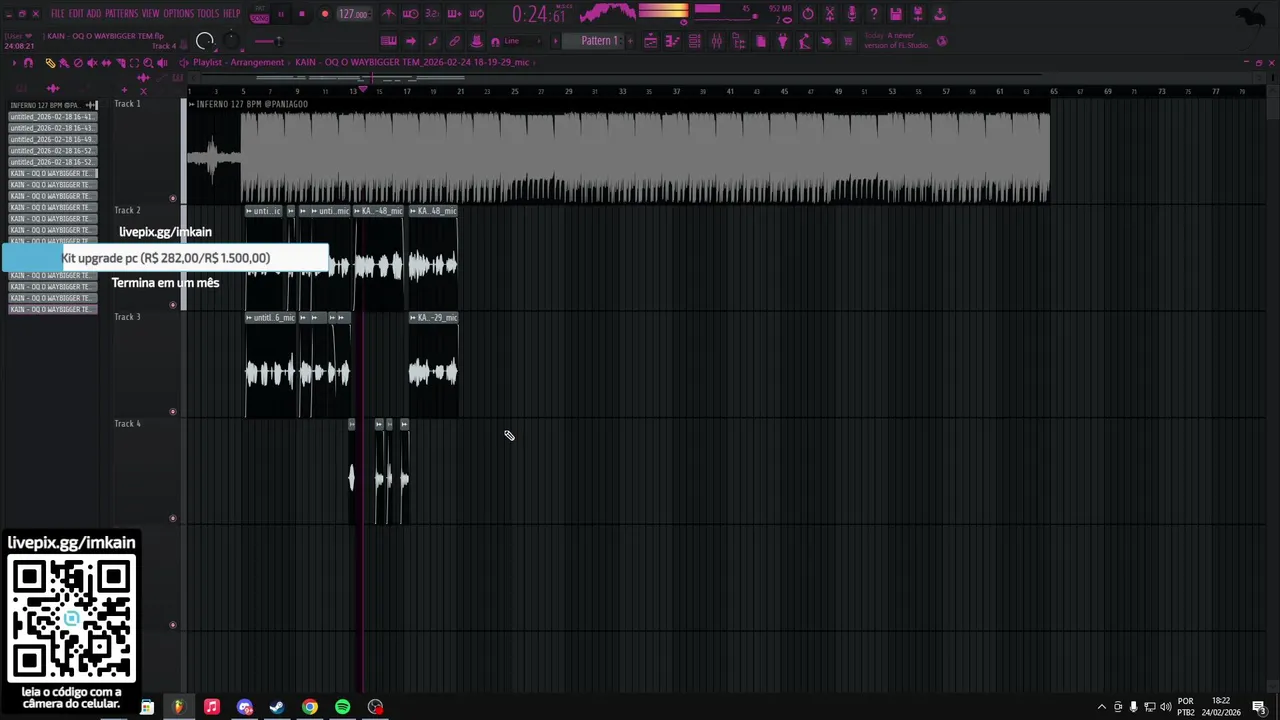
Task: Open the ADD menu
Action: click(x=94, y=14)
